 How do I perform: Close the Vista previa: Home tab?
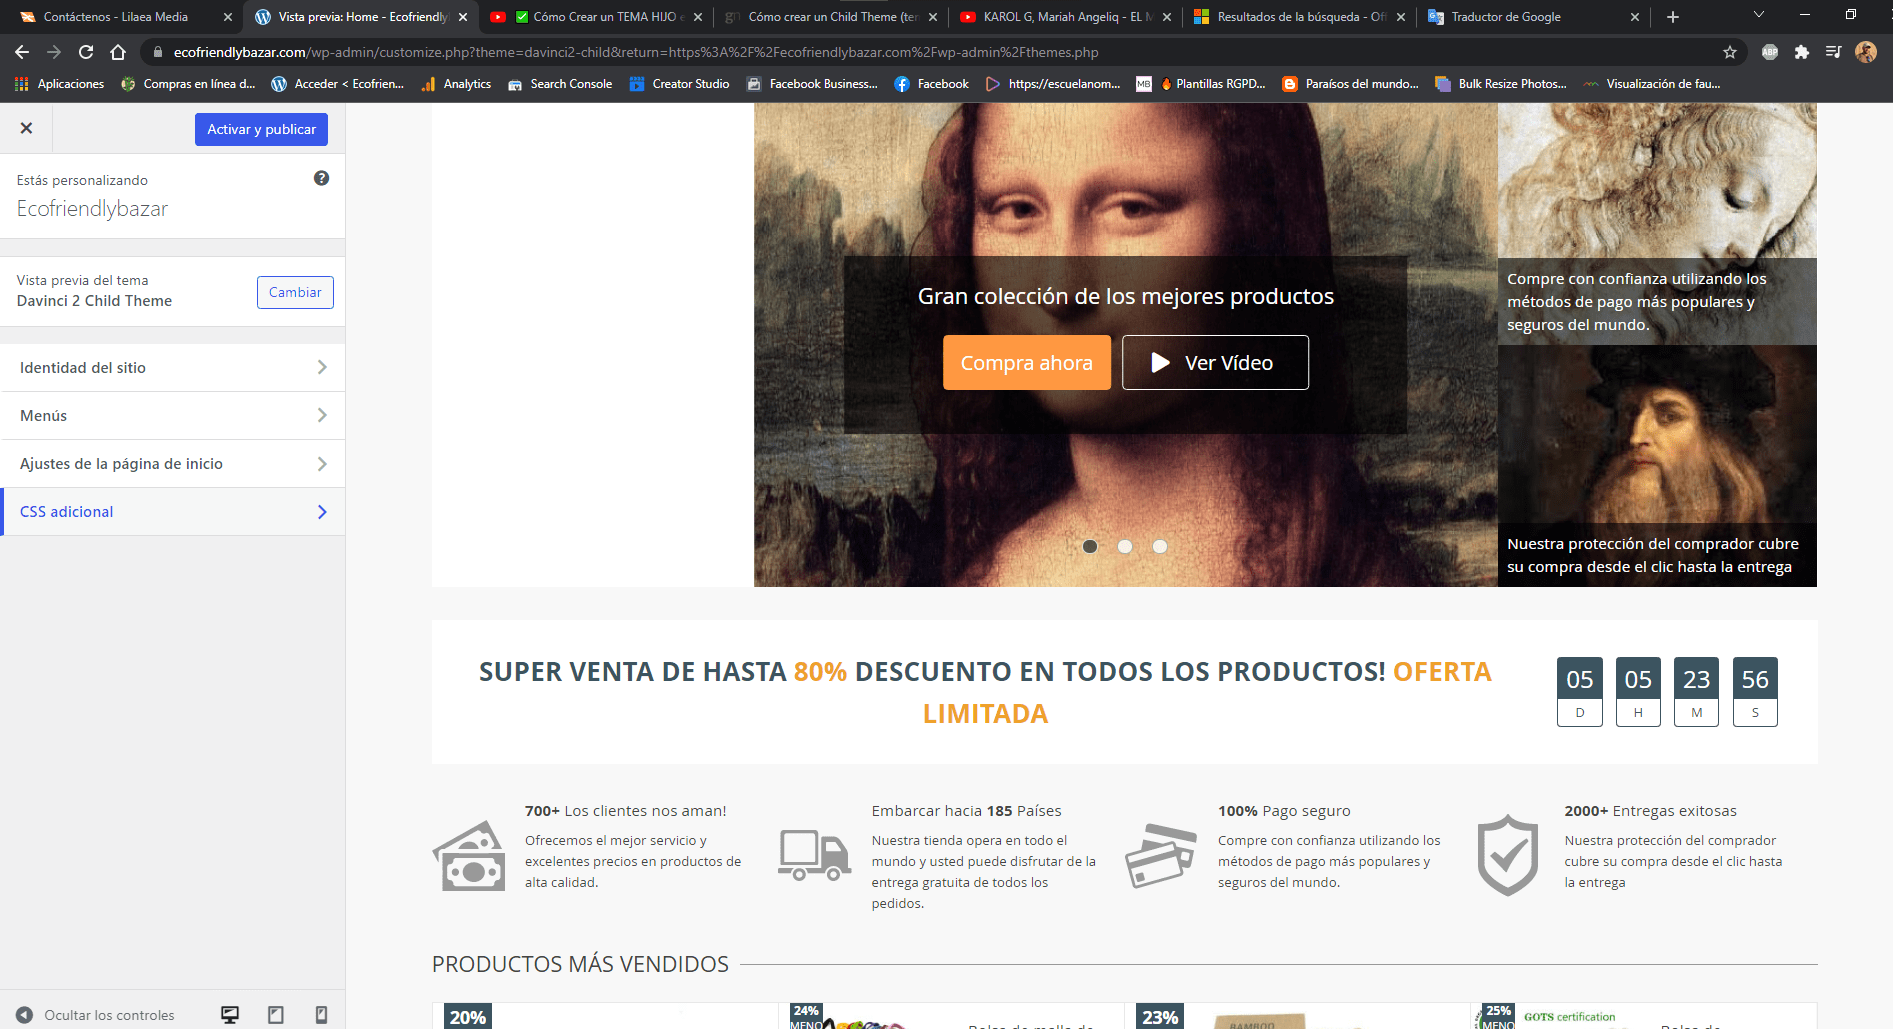click(463, 17)
